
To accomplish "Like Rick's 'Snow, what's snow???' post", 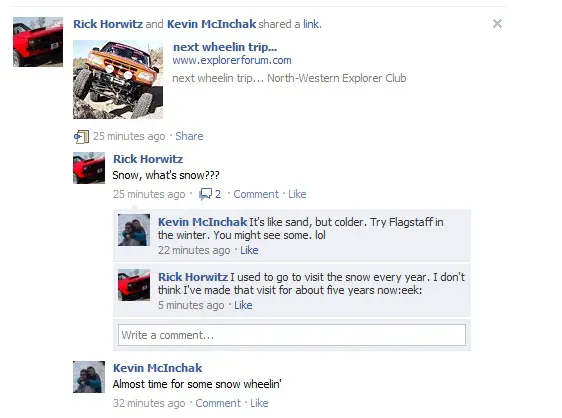I will coord(297,194).
